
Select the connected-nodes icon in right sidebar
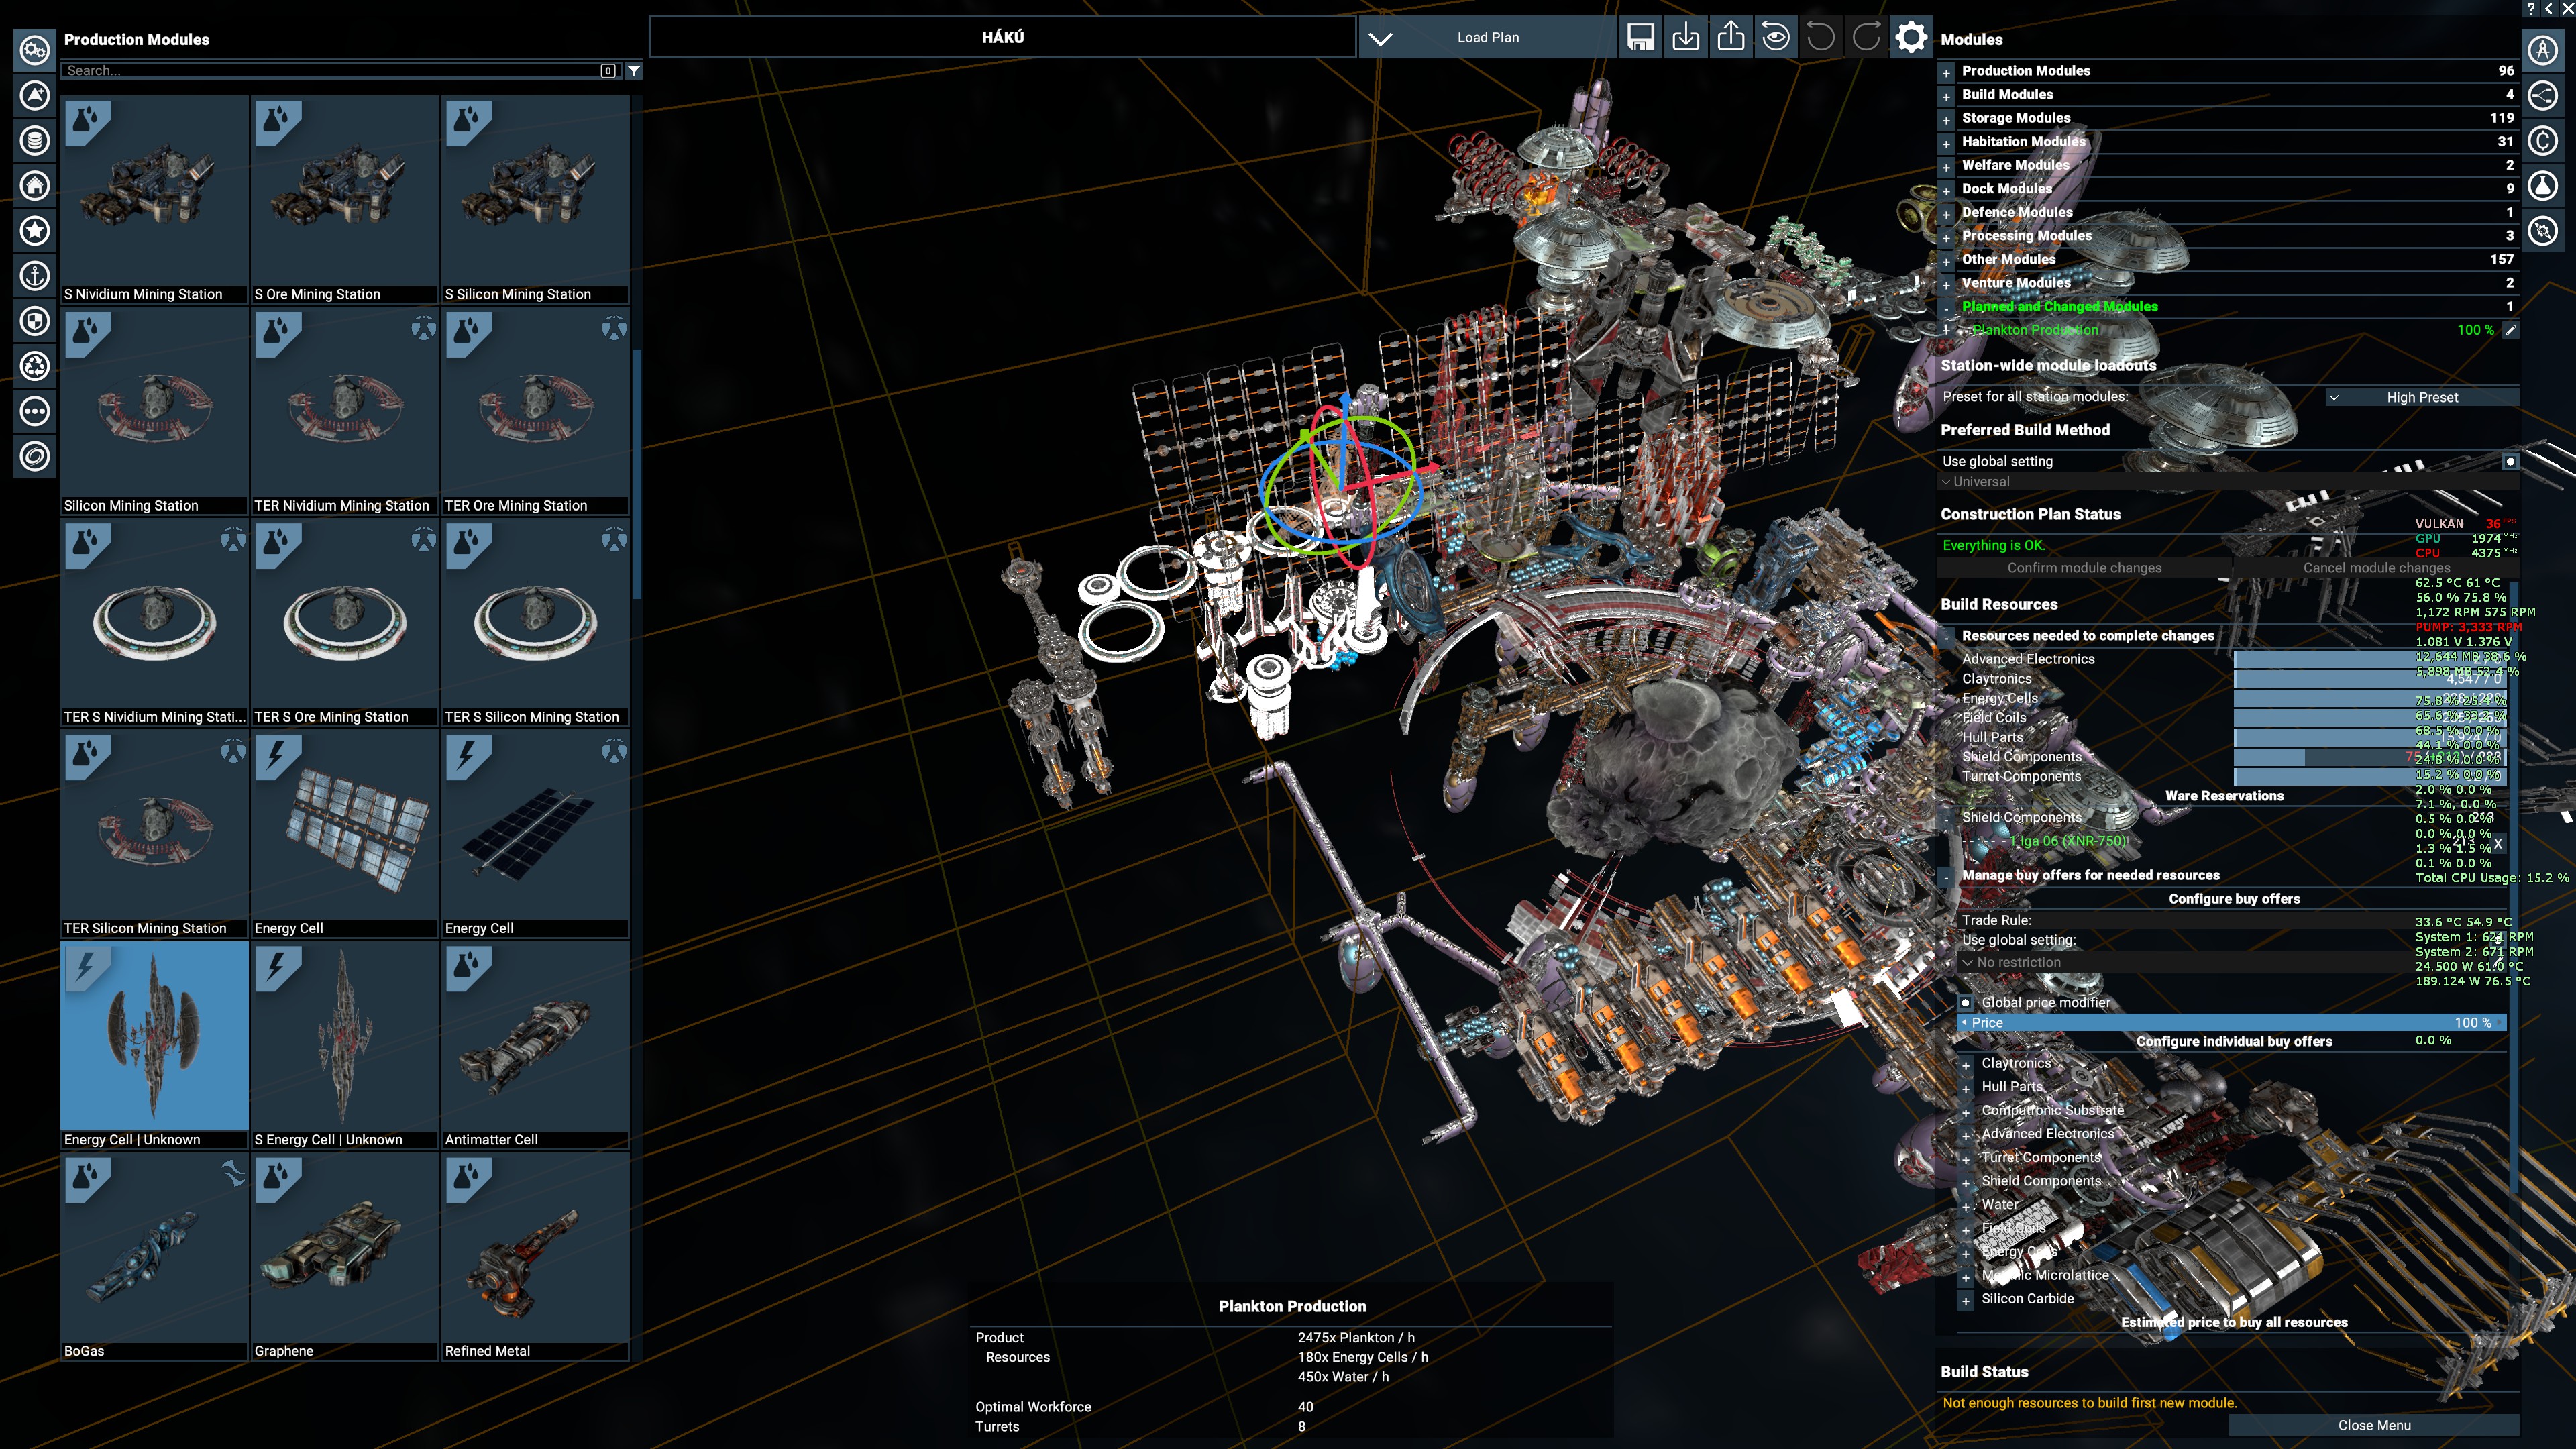(x=2543, y=95)
